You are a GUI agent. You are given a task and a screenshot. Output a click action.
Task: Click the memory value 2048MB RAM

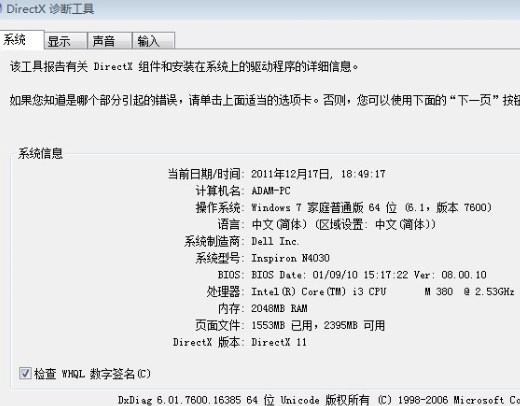click(x=279, y=308)
